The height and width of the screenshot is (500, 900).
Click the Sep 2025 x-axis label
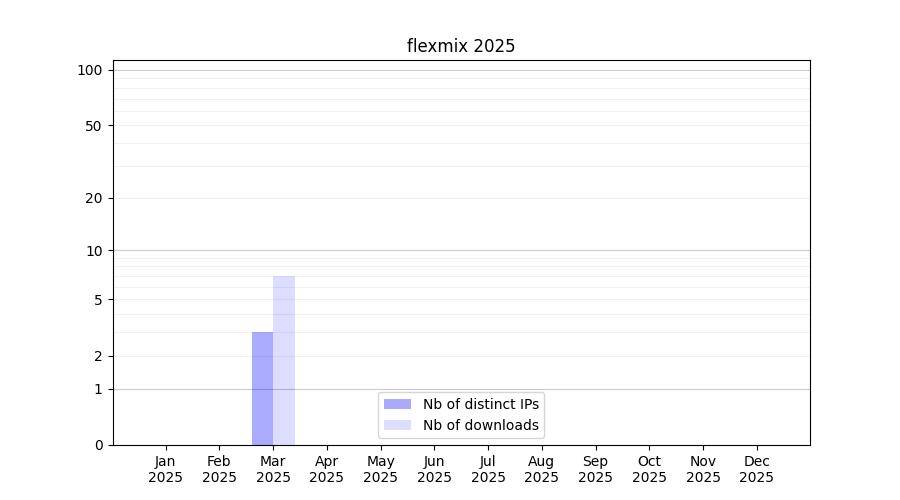coord(595,469)
